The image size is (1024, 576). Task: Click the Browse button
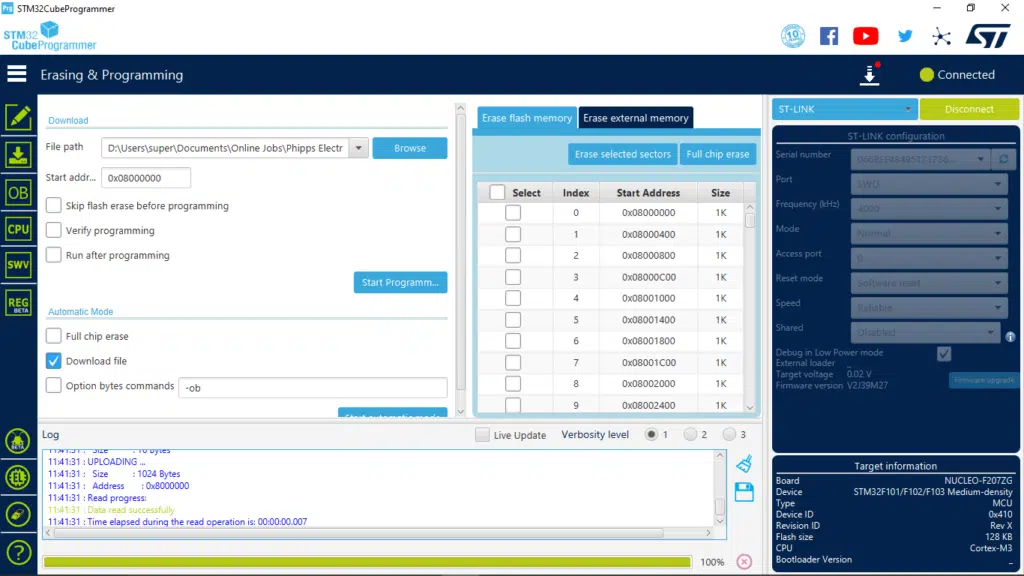point(410,148)
